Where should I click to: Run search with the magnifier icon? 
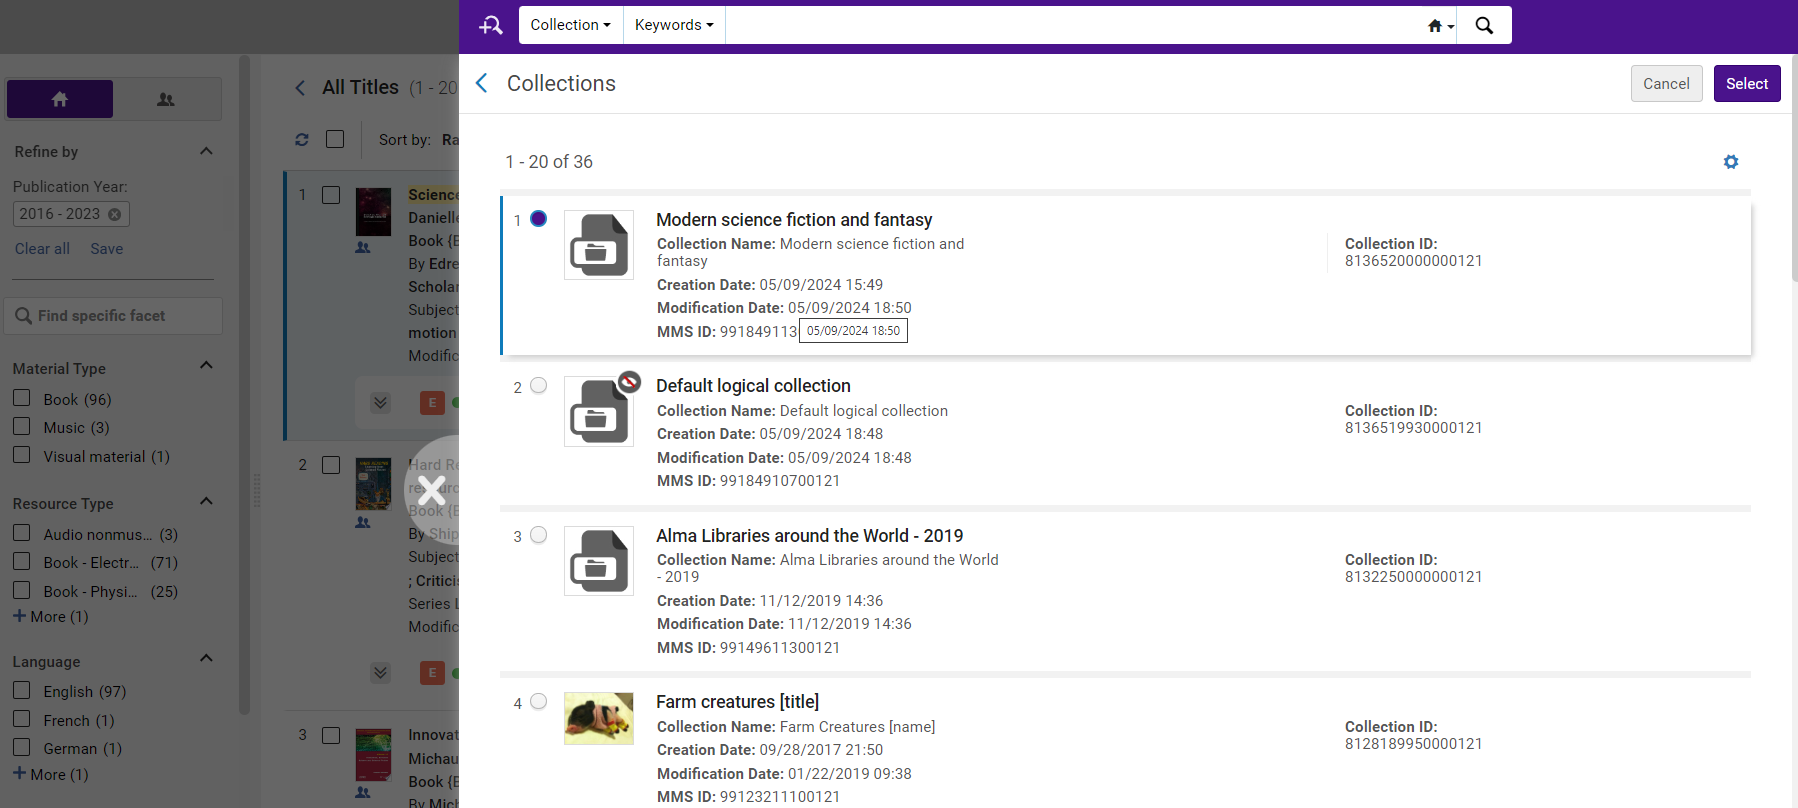1484,25
